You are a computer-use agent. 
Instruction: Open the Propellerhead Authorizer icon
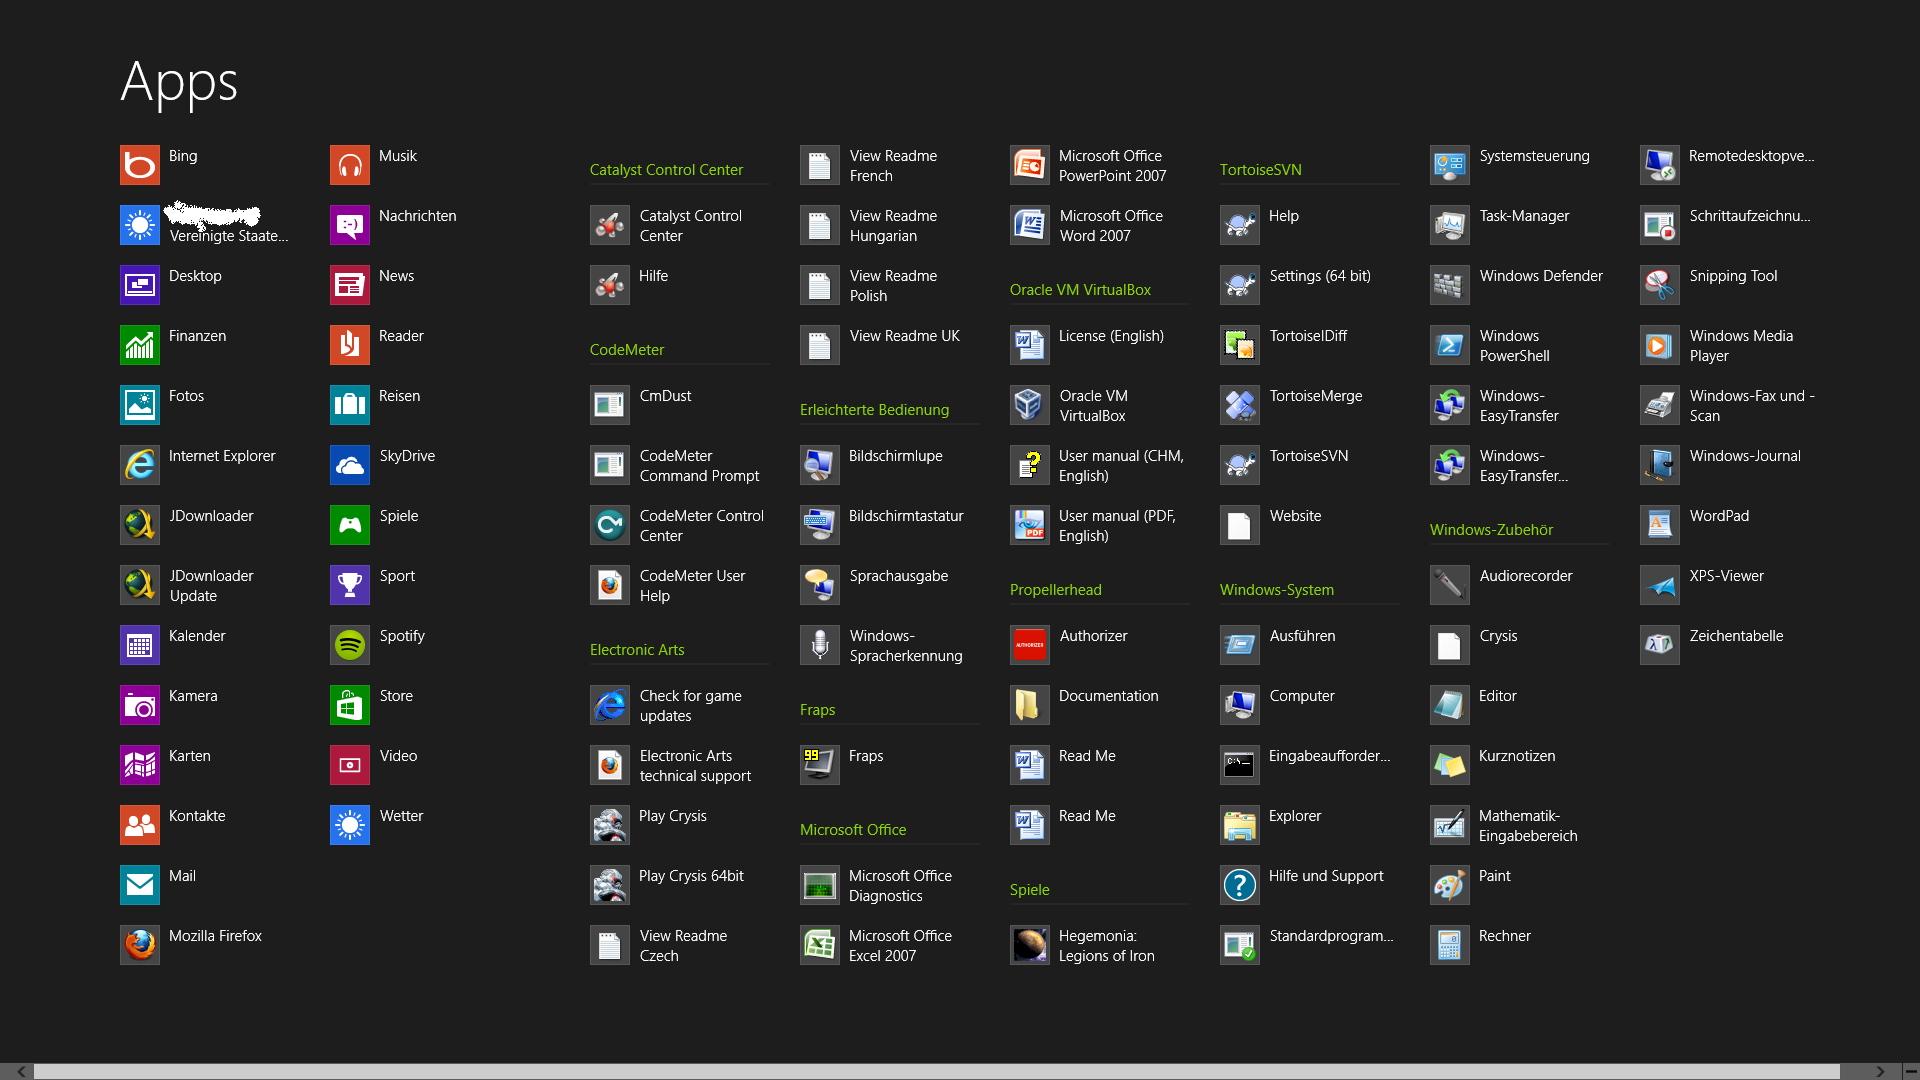coord(1030,645)
